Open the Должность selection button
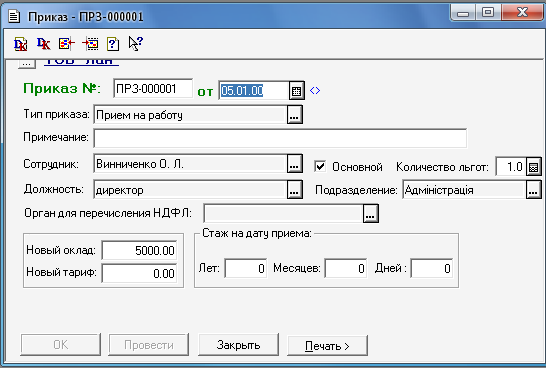Screen dimensions: 546x368 [x=295, y=190]
